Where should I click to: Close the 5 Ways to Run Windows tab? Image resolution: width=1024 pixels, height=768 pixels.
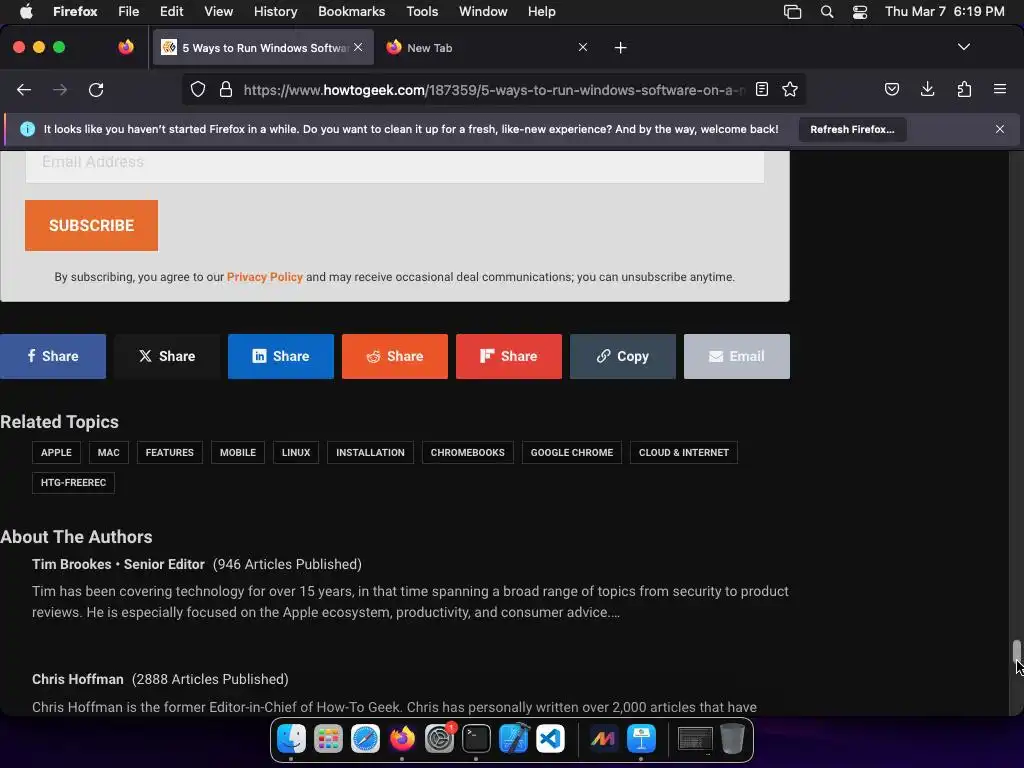click(x=358, y=47)
